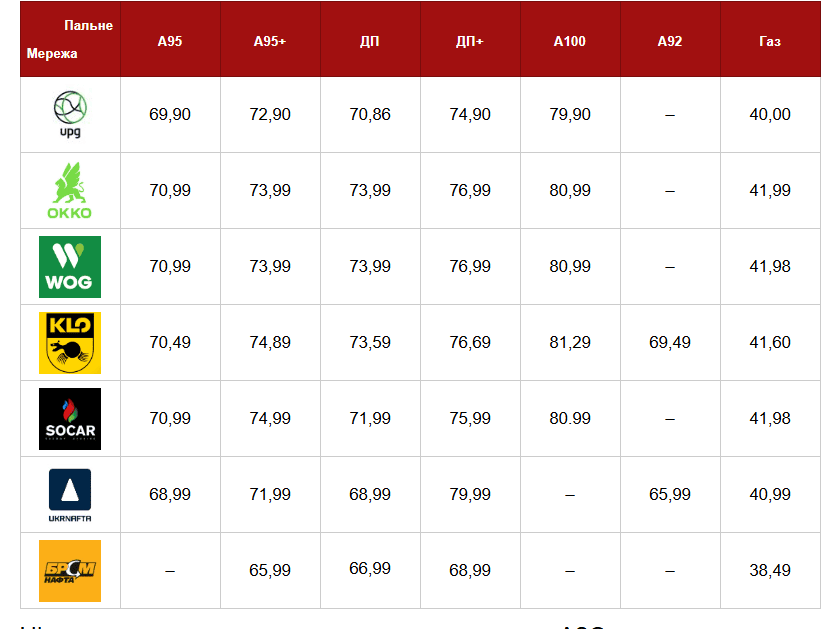The height and width of the screenshot is (629, 837).
Task: Open the SOCAR black logo
Action: (70, 419)
